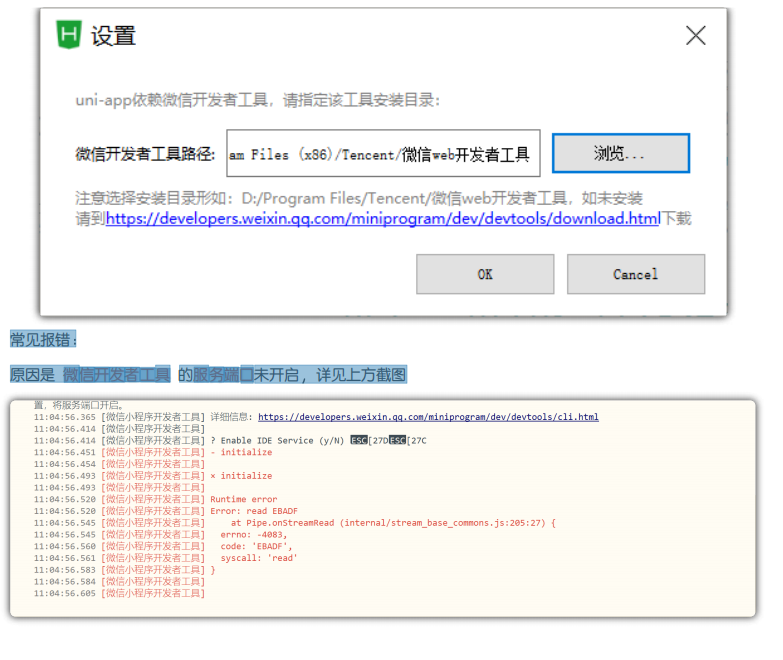Image resolution: width=783 pixels, height=660 pixels.
Task: Open the devtools download.html link
Action: coord(383,219)
